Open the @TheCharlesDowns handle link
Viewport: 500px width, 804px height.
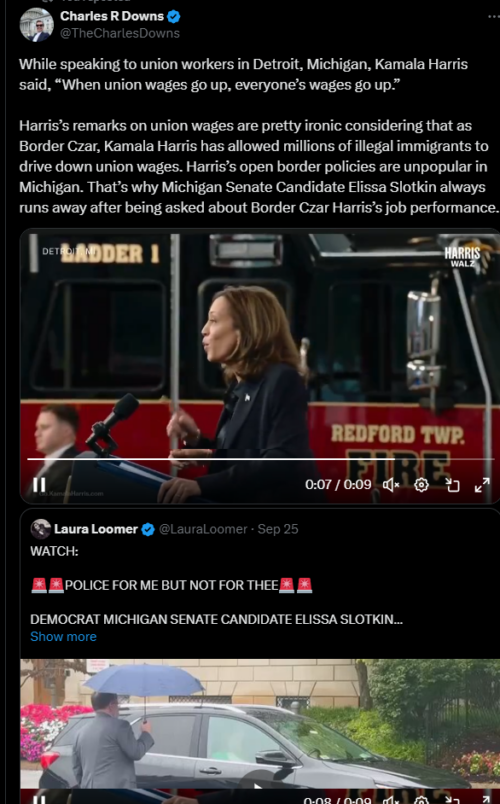pyautogui.click(x=120, y=33)
